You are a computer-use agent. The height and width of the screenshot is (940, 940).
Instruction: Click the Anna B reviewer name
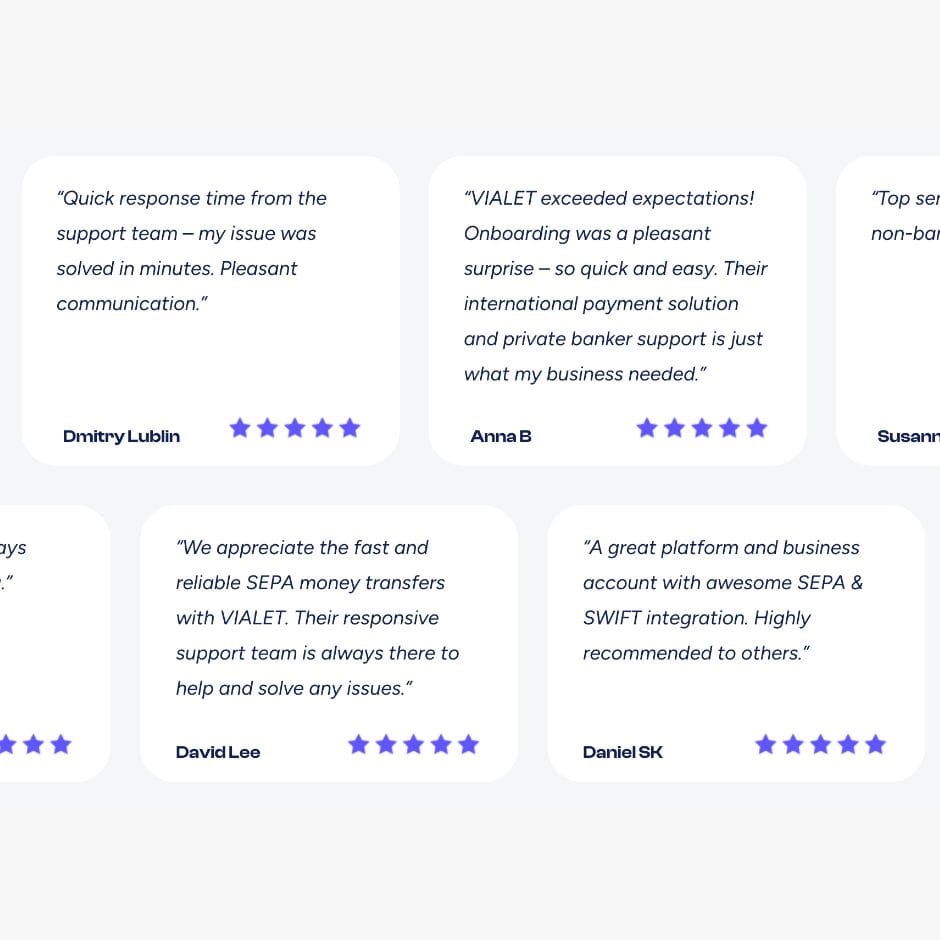pos(501,436)
